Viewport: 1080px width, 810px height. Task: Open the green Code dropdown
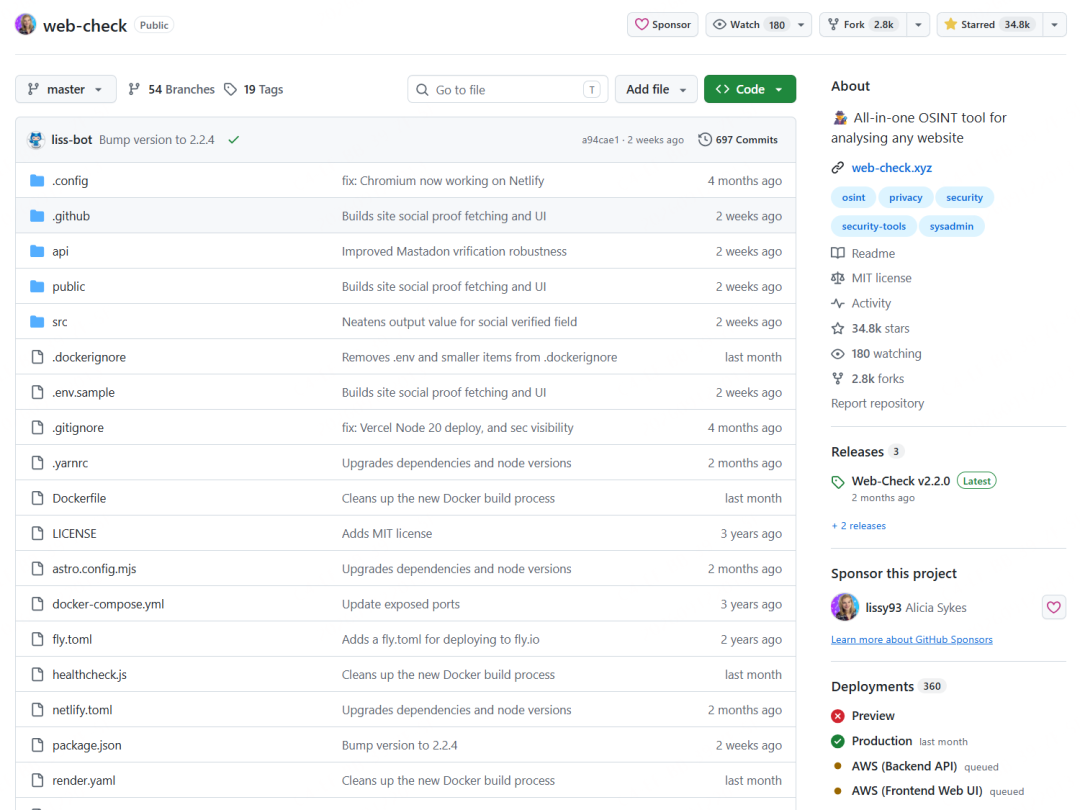749,90
